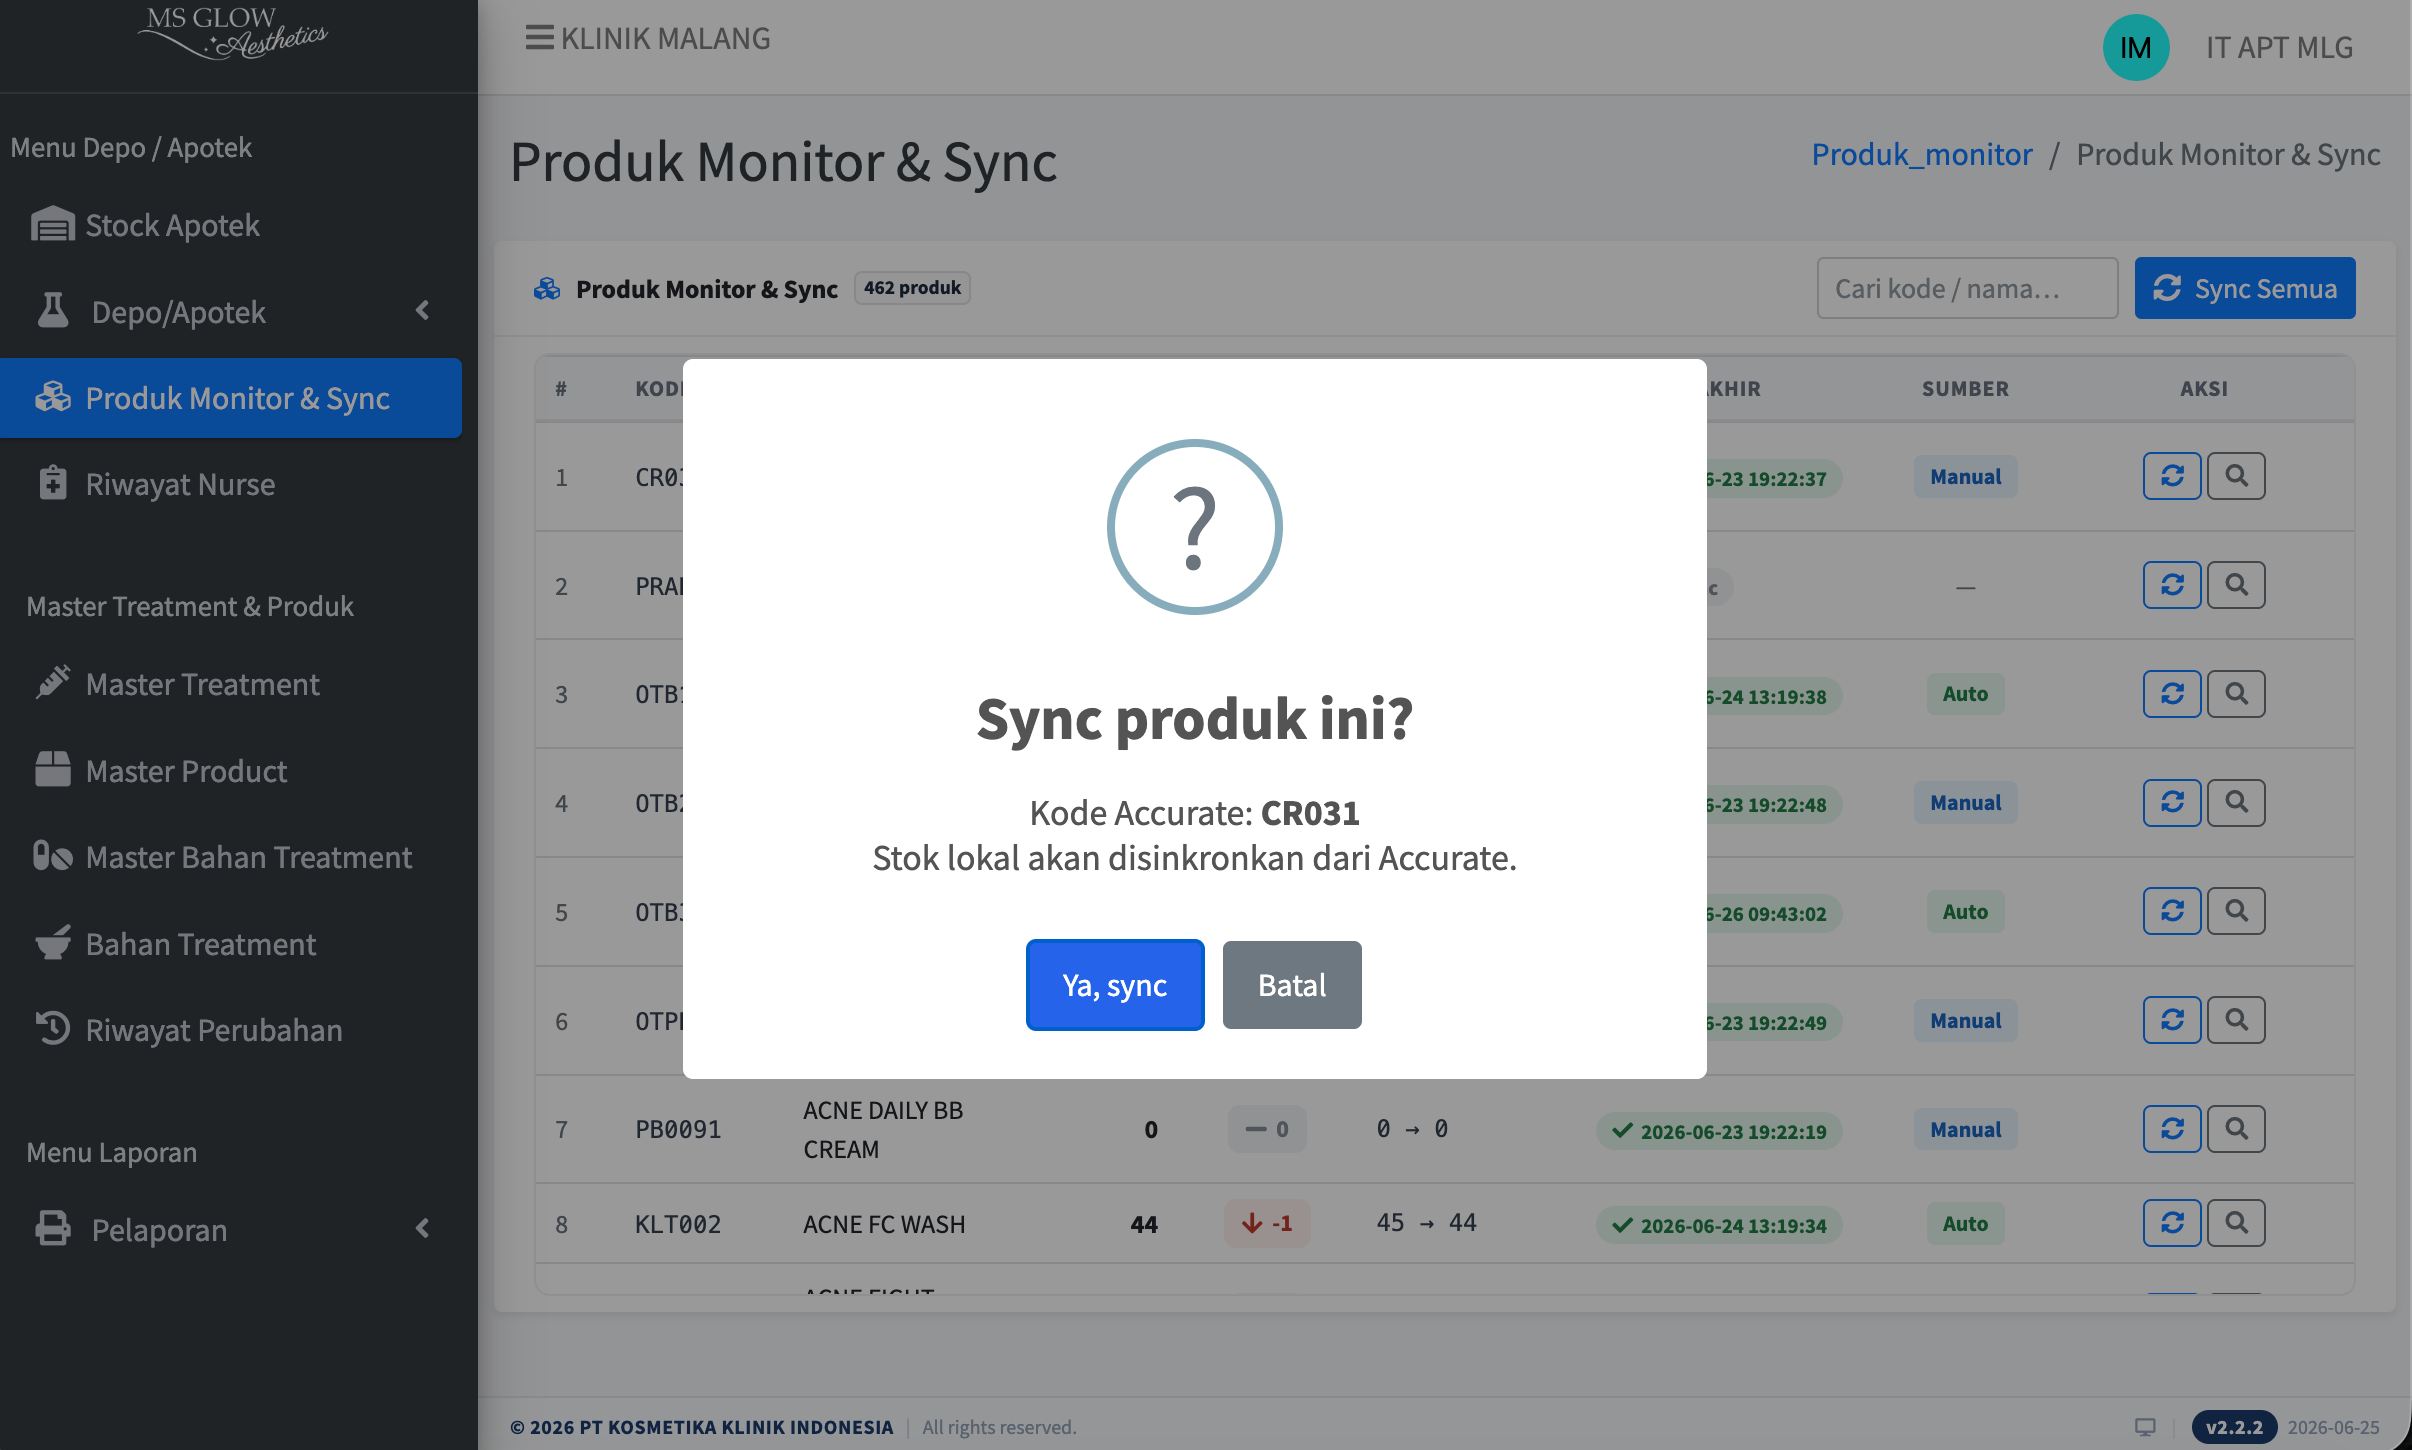Open Riwayat Nurse from sidebar
Viewport: 2412px width, 1450px height.
tap(230, 484)
